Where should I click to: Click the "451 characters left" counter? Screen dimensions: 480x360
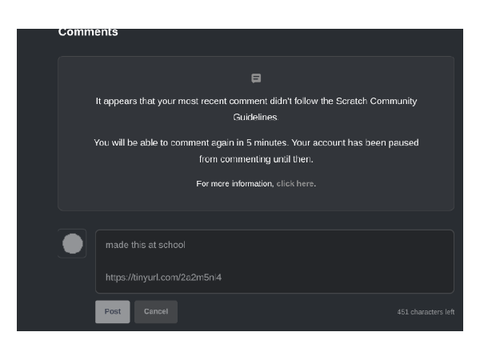pos(426,312)
